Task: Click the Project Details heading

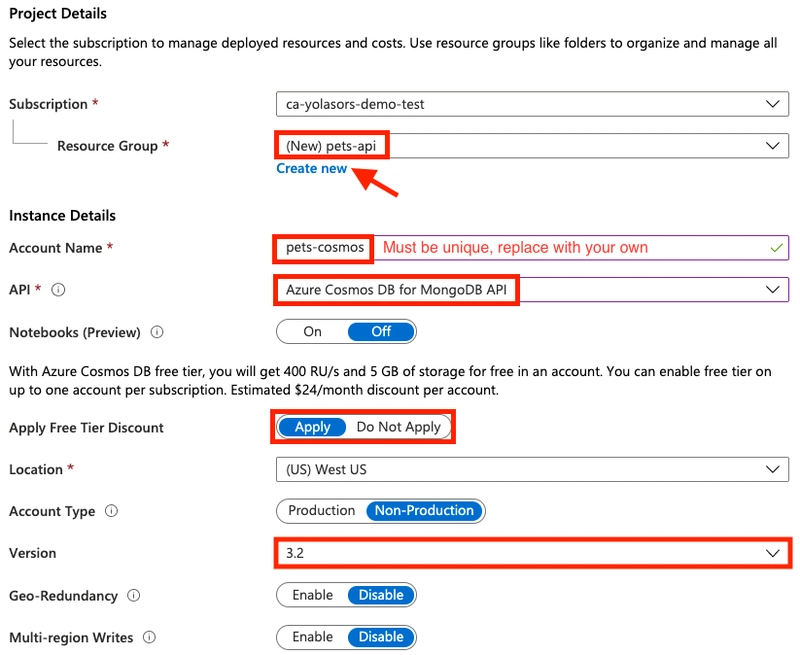Action: coord(58,13)
